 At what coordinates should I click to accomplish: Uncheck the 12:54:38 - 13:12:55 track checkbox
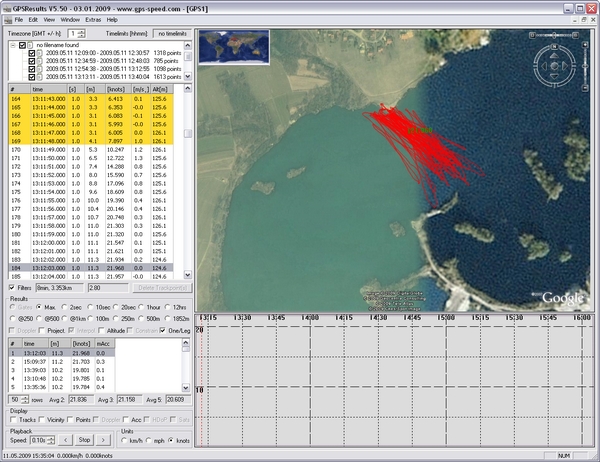[x=32, y=69]
